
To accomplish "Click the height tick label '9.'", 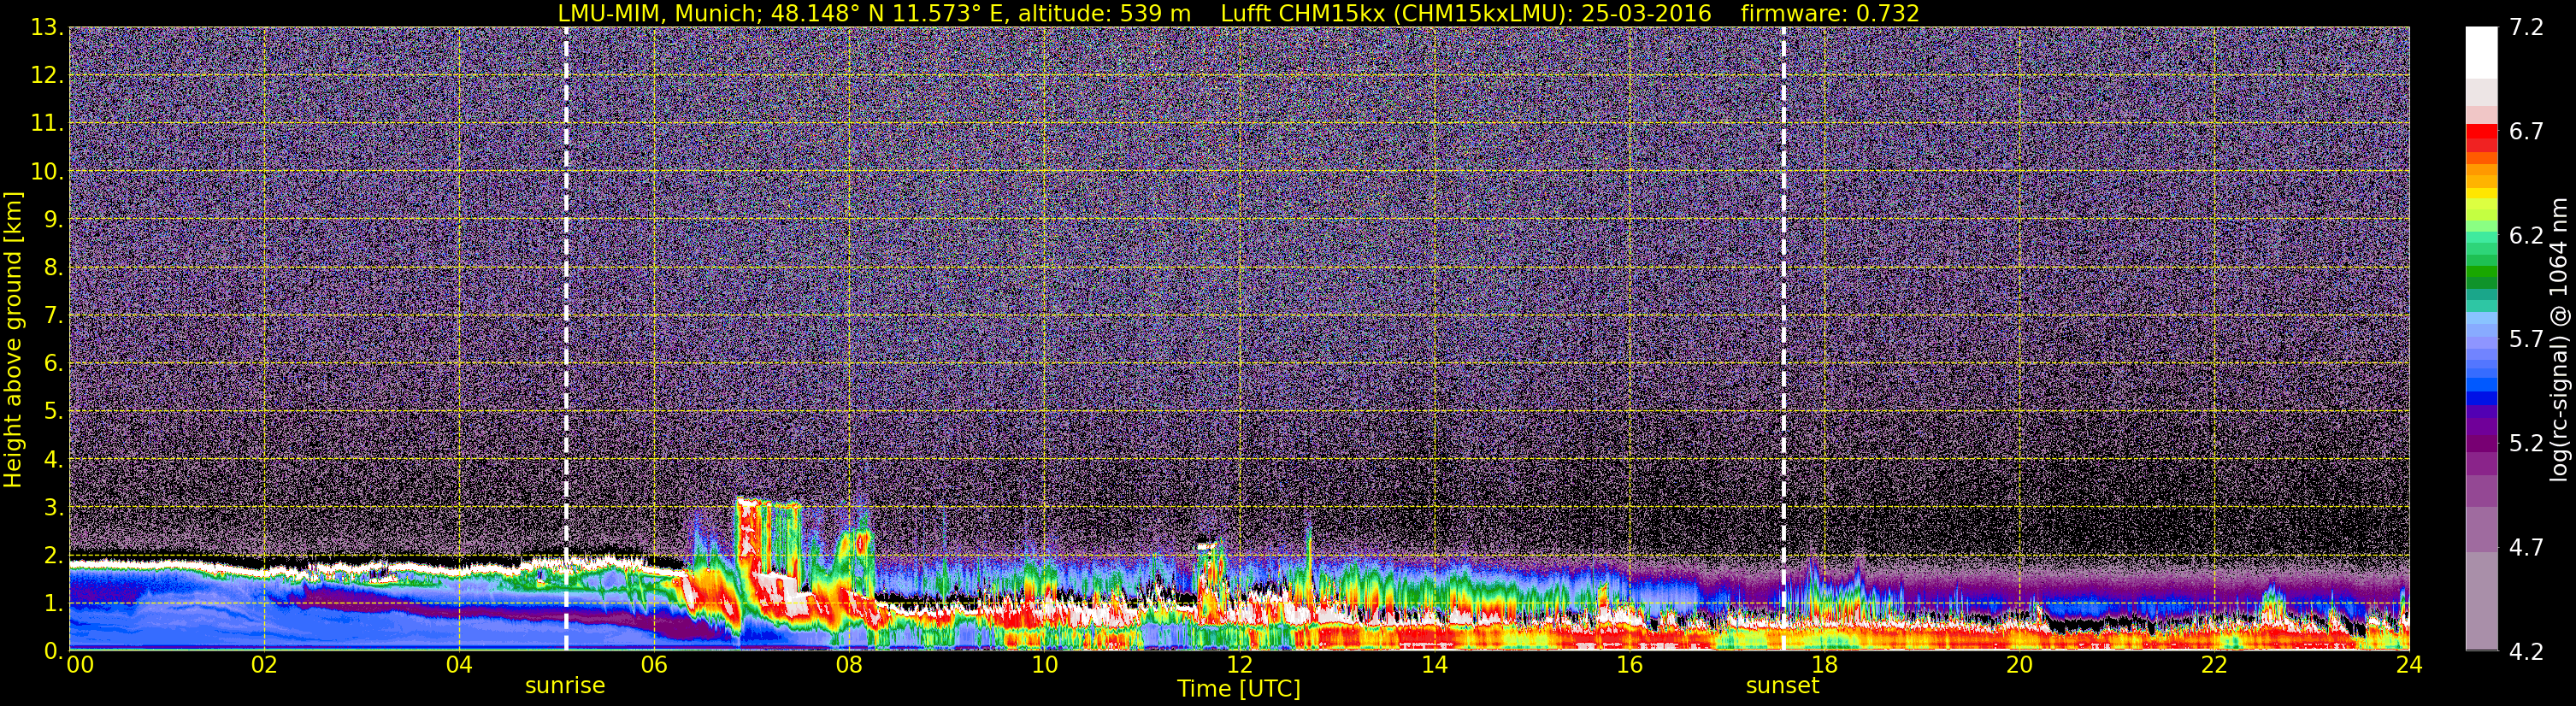I will [x=53, y=219].
